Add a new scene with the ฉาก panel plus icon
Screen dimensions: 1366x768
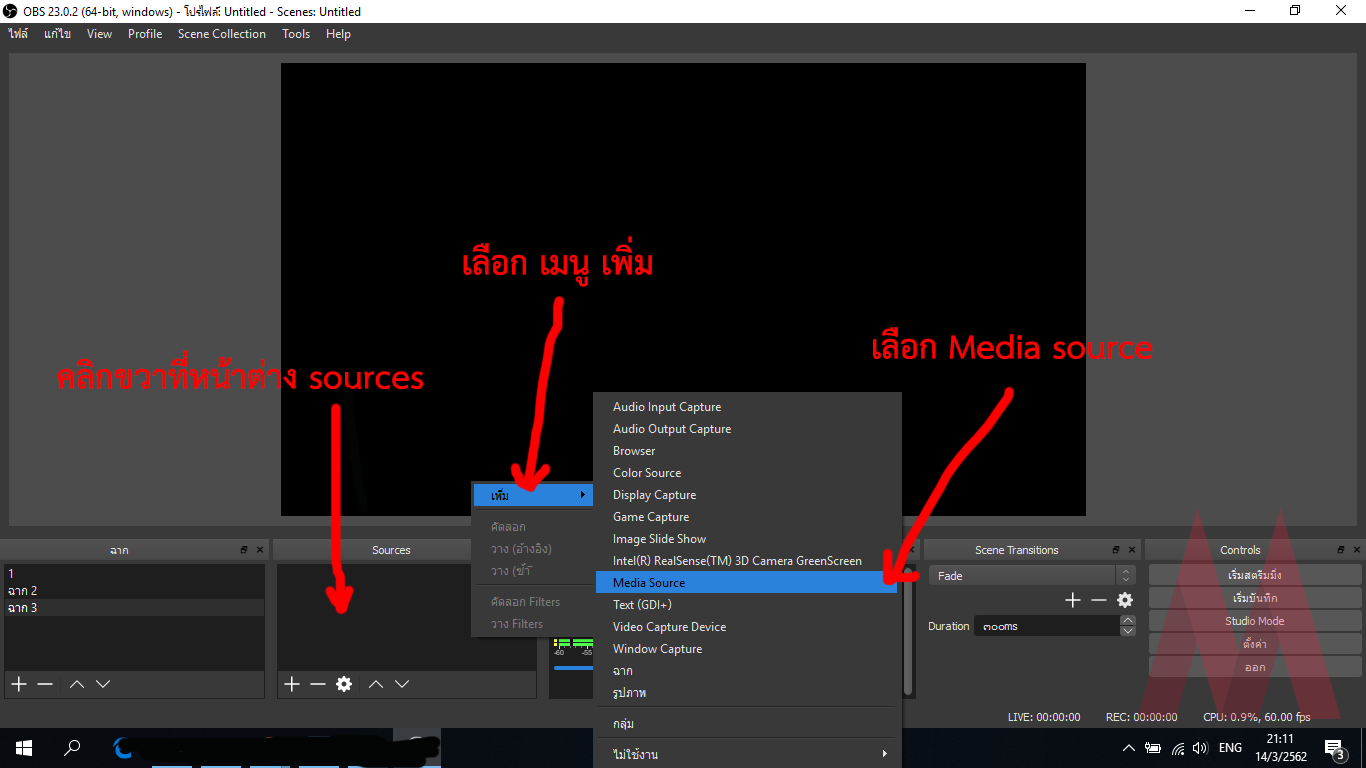[18, 684]
